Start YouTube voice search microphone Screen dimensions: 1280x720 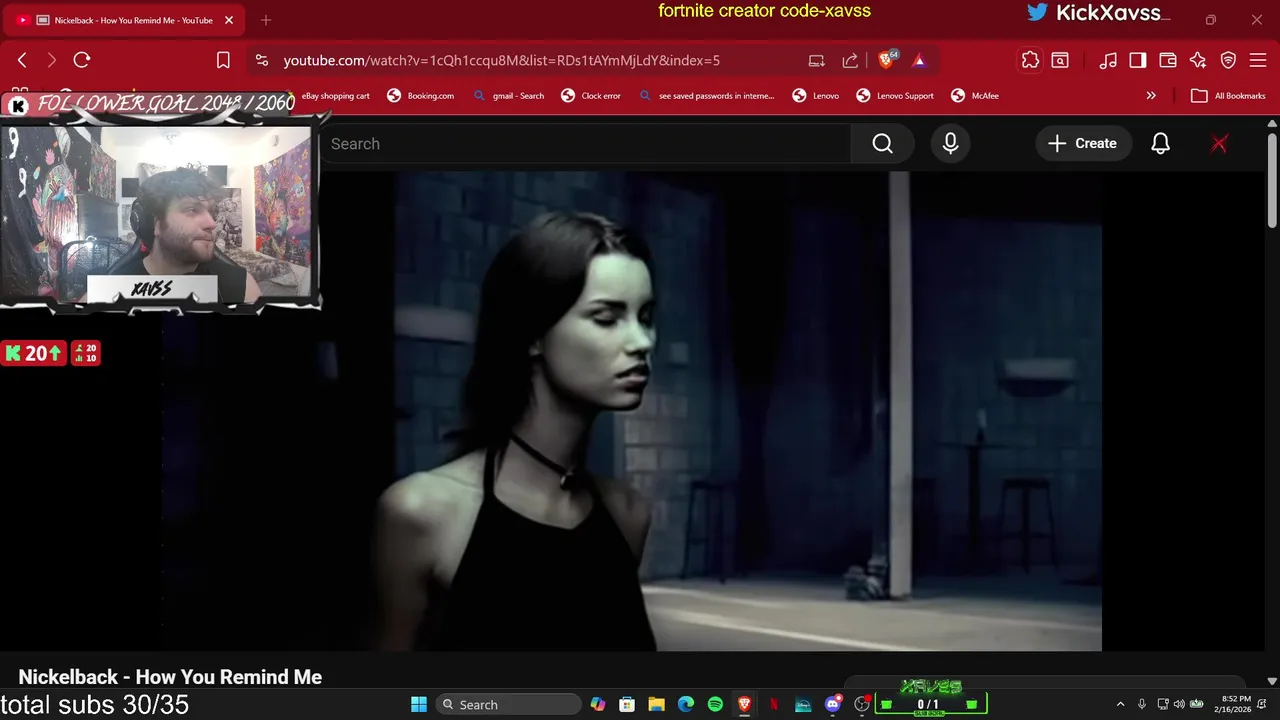950,144
